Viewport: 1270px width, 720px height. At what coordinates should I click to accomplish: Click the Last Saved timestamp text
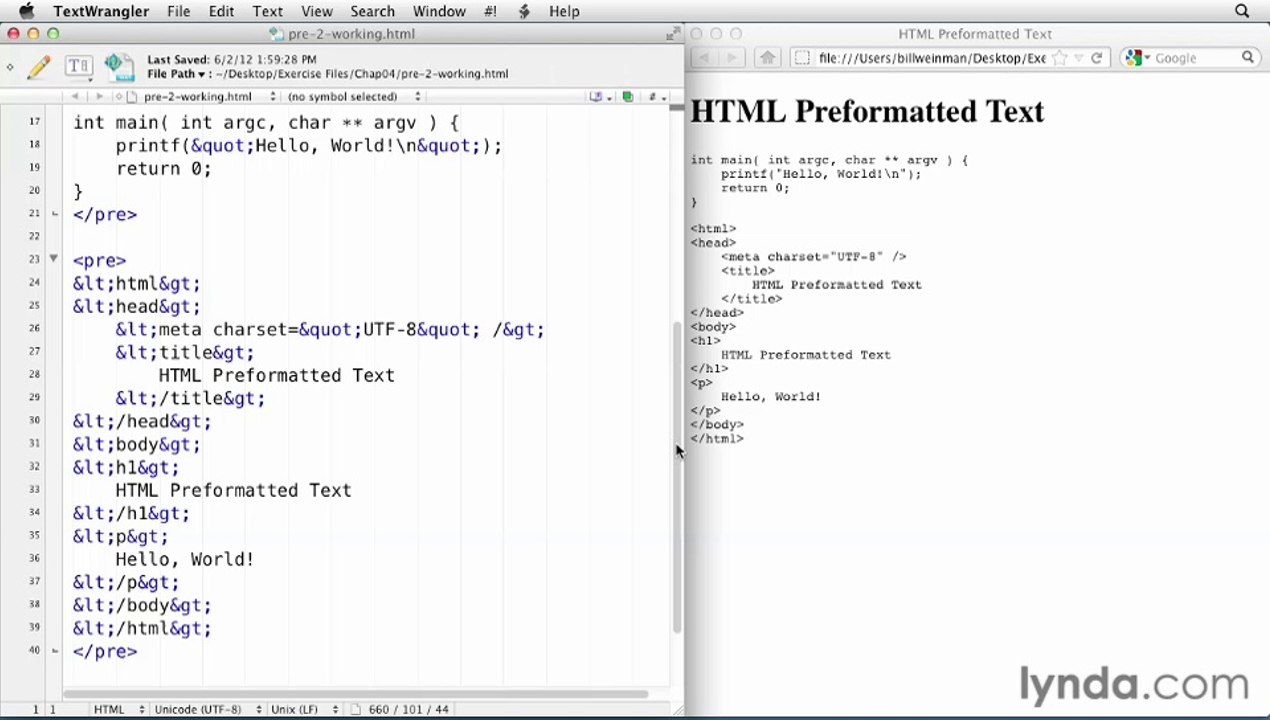[232, 59]
